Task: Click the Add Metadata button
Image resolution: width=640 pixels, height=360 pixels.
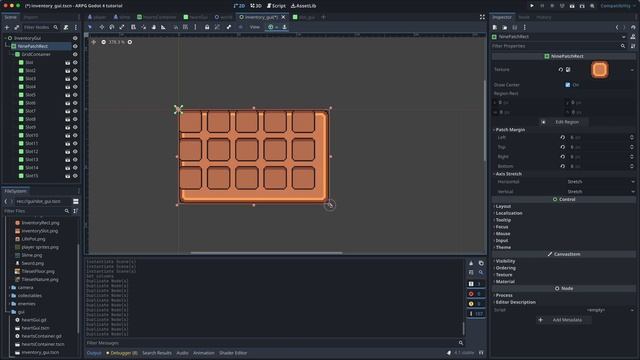Action: (564, 320)
